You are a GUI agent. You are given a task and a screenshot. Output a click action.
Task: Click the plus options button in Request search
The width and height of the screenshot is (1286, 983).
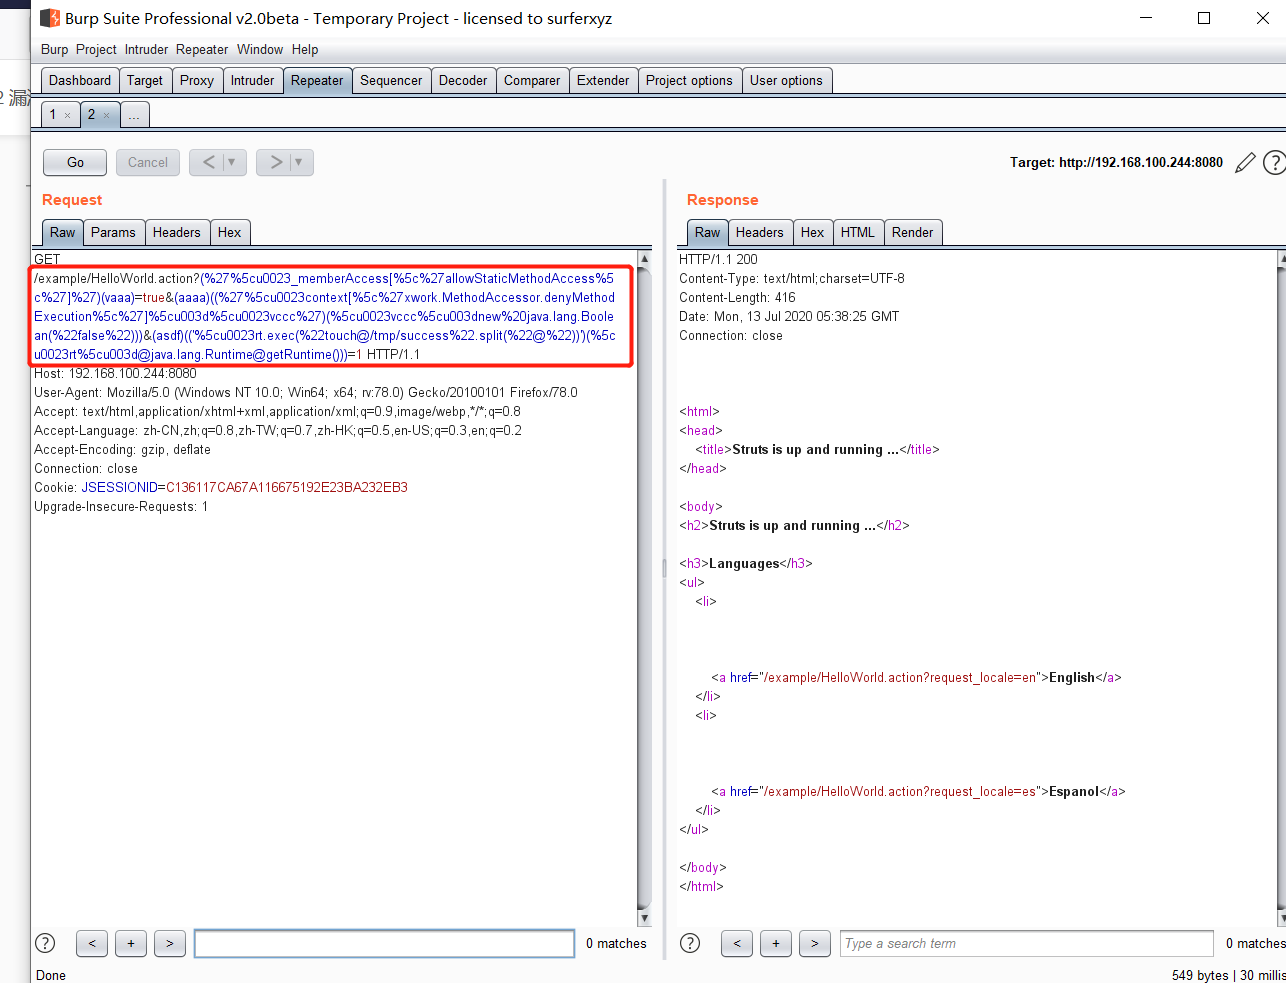click(x=131, y=943)
